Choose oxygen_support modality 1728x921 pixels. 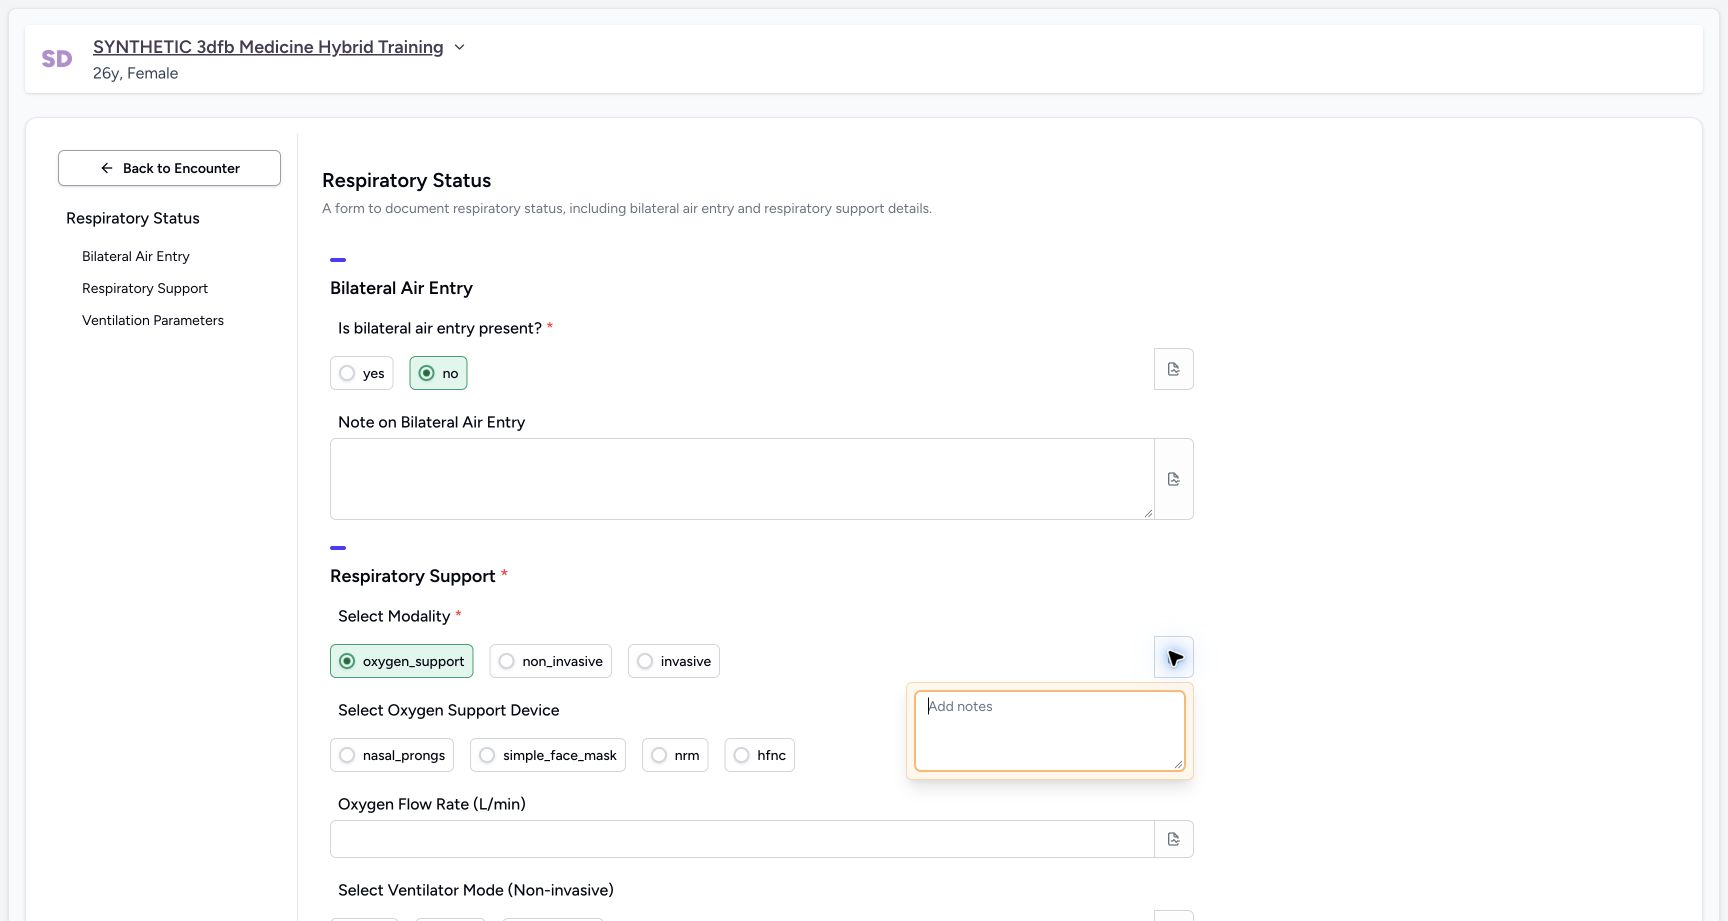point(401,661)
